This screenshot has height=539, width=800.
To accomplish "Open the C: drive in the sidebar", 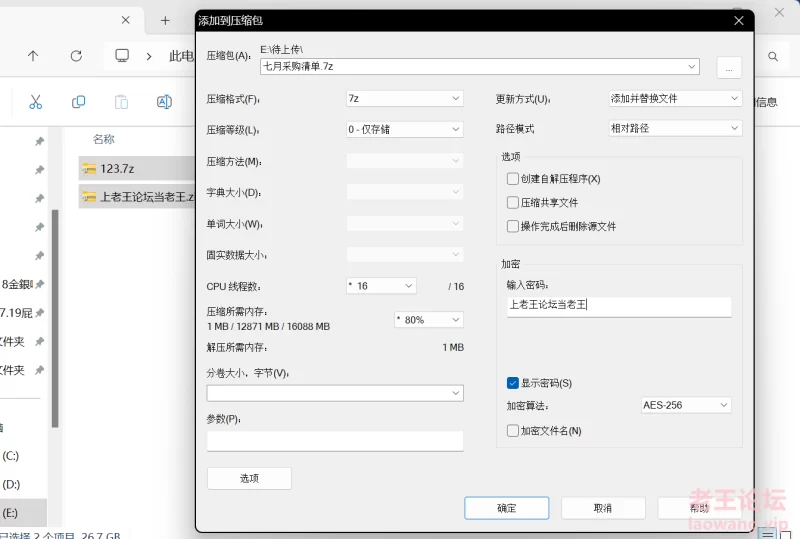I will coord(11,456).
